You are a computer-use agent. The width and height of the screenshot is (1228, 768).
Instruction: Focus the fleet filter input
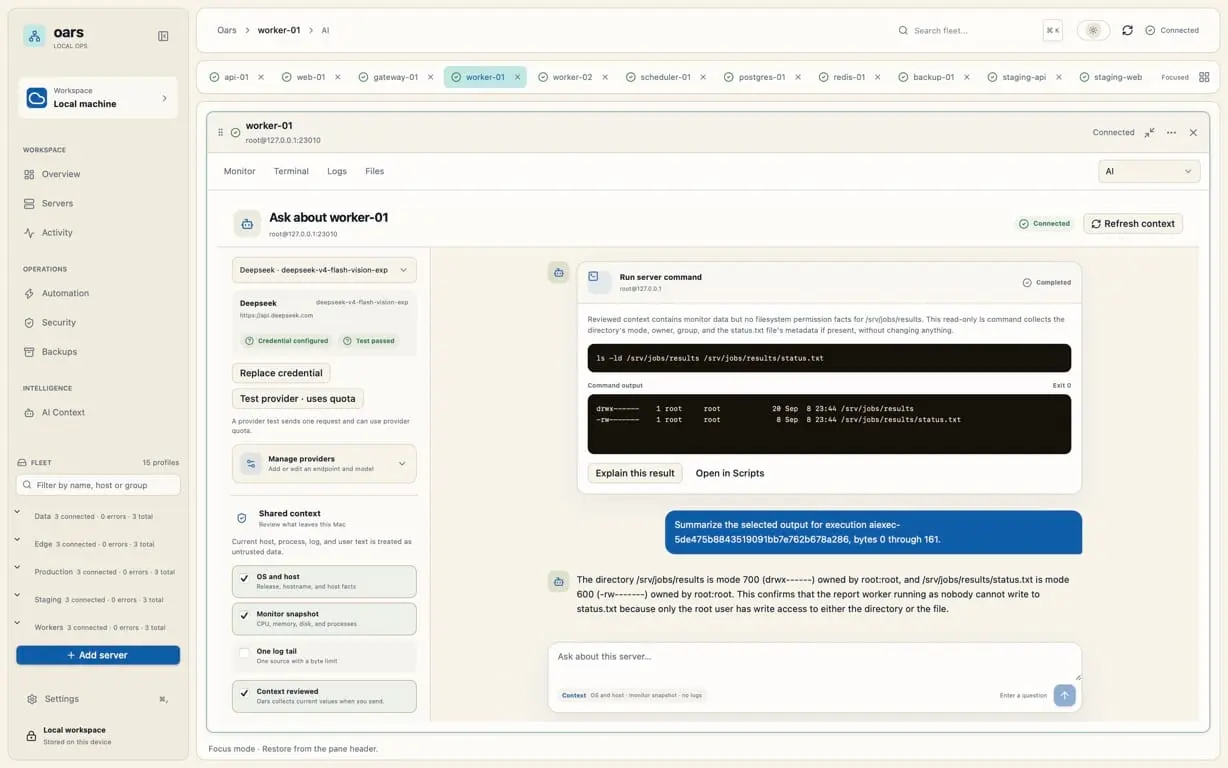[98, 485]
